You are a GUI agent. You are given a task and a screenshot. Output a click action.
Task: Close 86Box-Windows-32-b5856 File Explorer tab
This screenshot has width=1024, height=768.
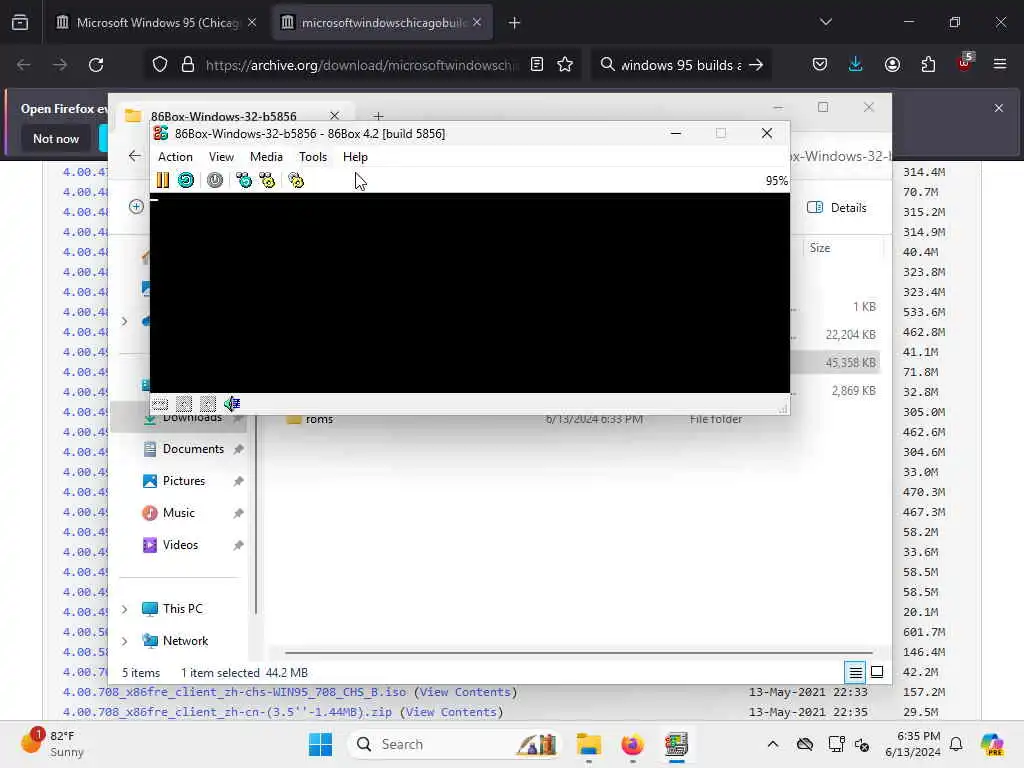coord(334,116)
